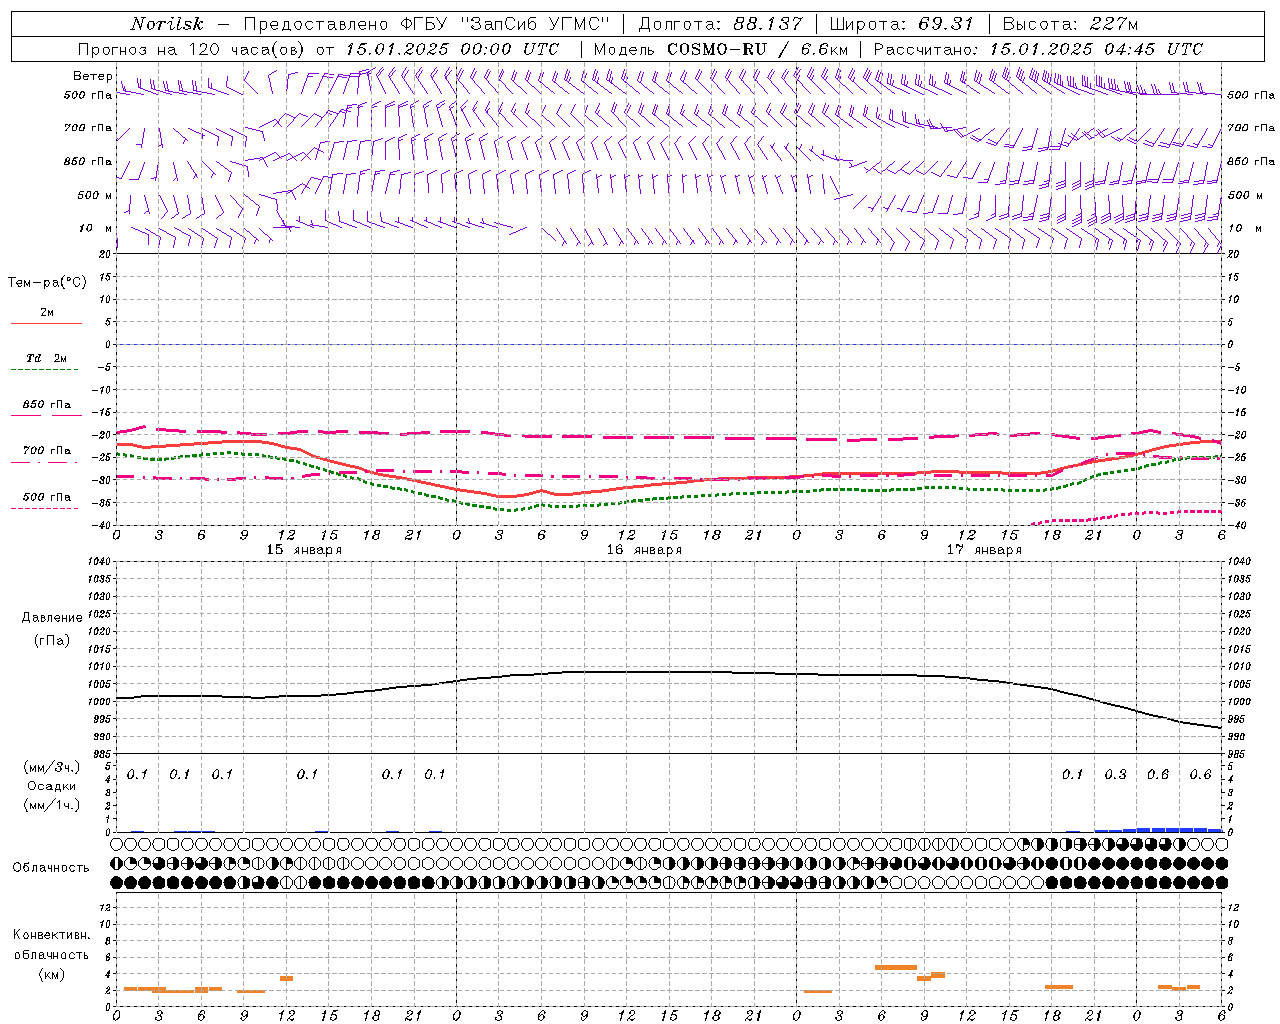Screen dimensions: 1280x1024
Task: Click left-side '500 м' wind level label
Action: [x=95, y=195]
